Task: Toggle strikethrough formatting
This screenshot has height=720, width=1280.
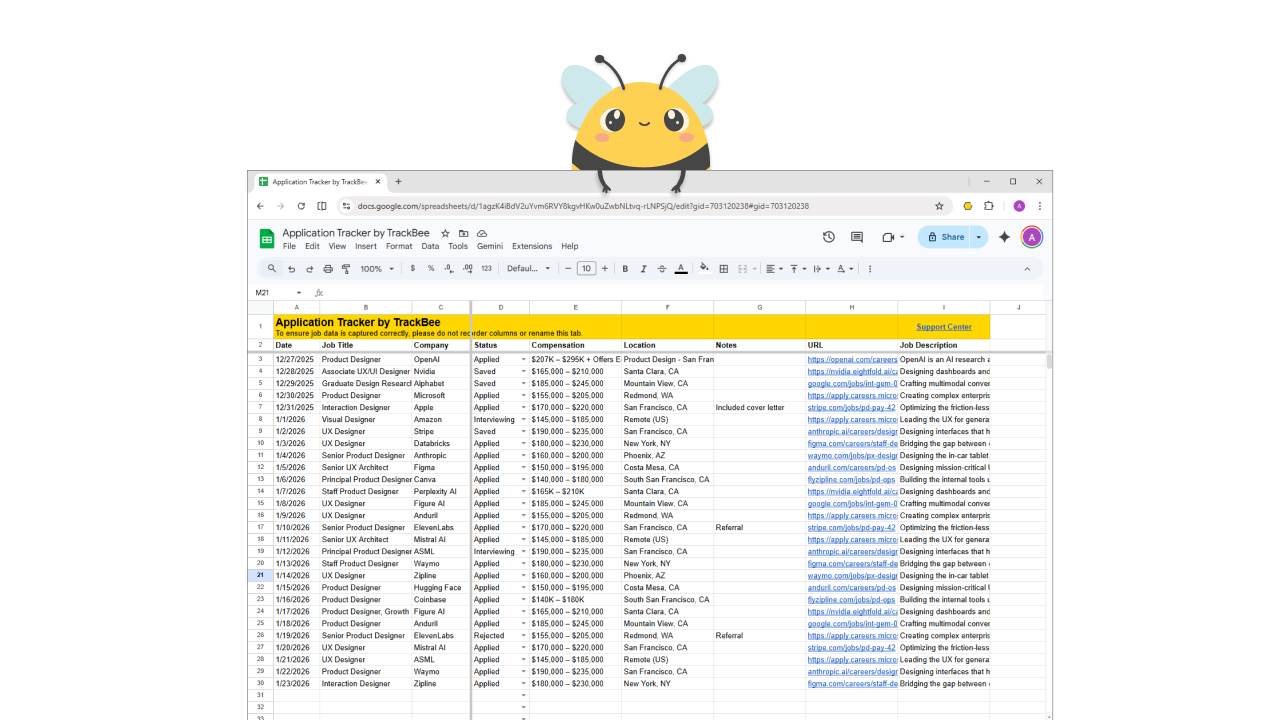Action: (661, 268)
